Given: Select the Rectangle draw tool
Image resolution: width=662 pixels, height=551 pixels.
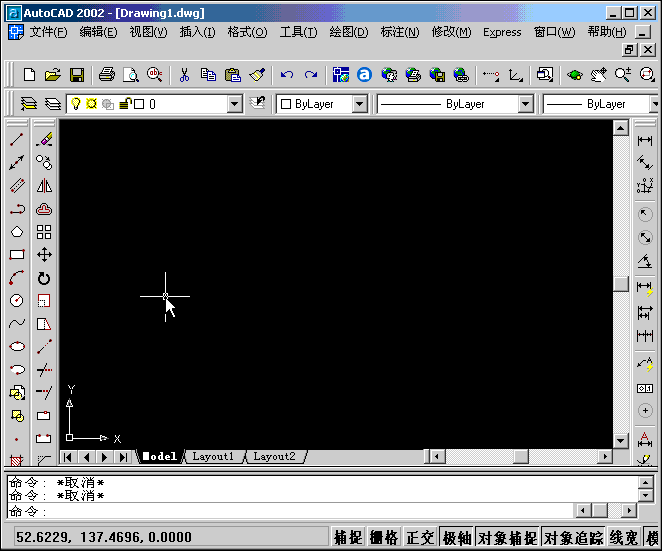Looking at the screenshot, I should pyautogui.click(x=17, y=255).
